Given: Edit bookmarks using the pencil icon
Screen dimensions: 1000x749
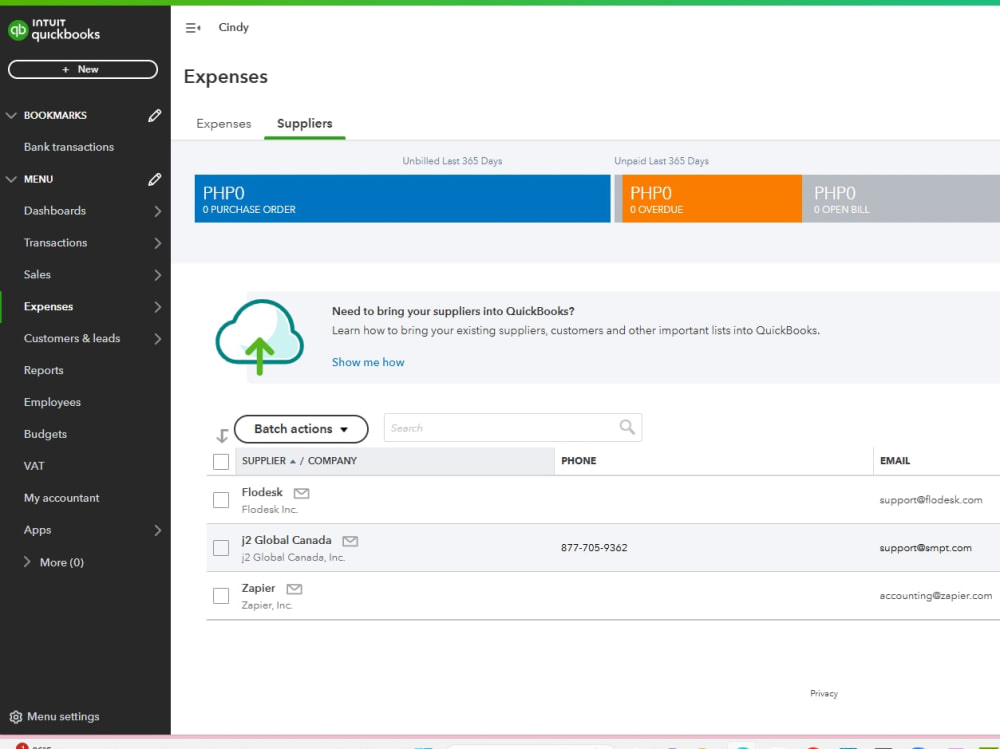Looking at the screenshot, I should coord(154,115).
